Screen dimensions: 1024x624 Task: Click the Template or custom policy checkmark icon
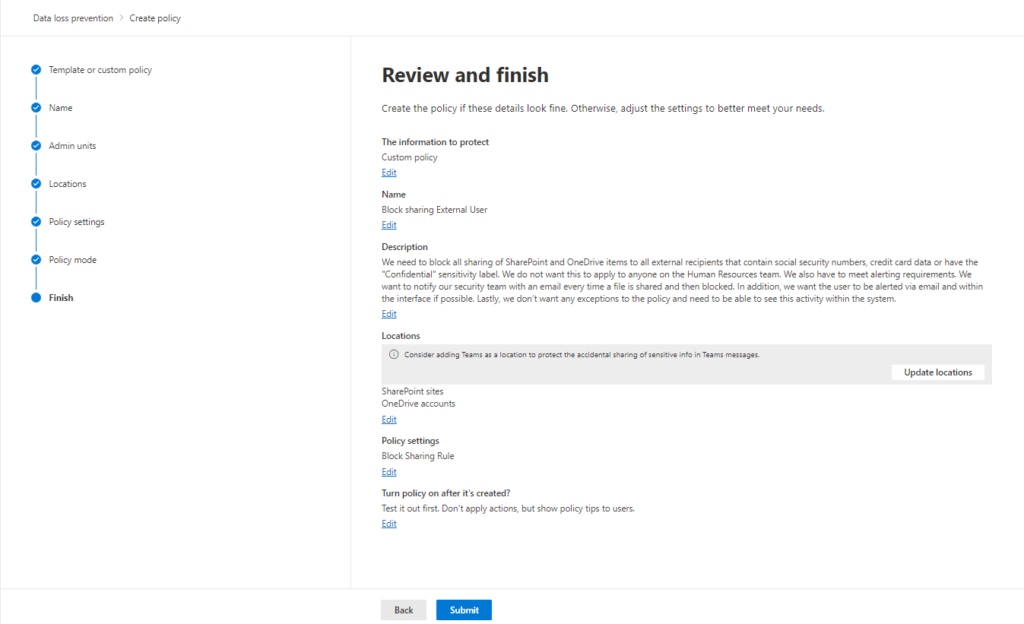(36, 70)
